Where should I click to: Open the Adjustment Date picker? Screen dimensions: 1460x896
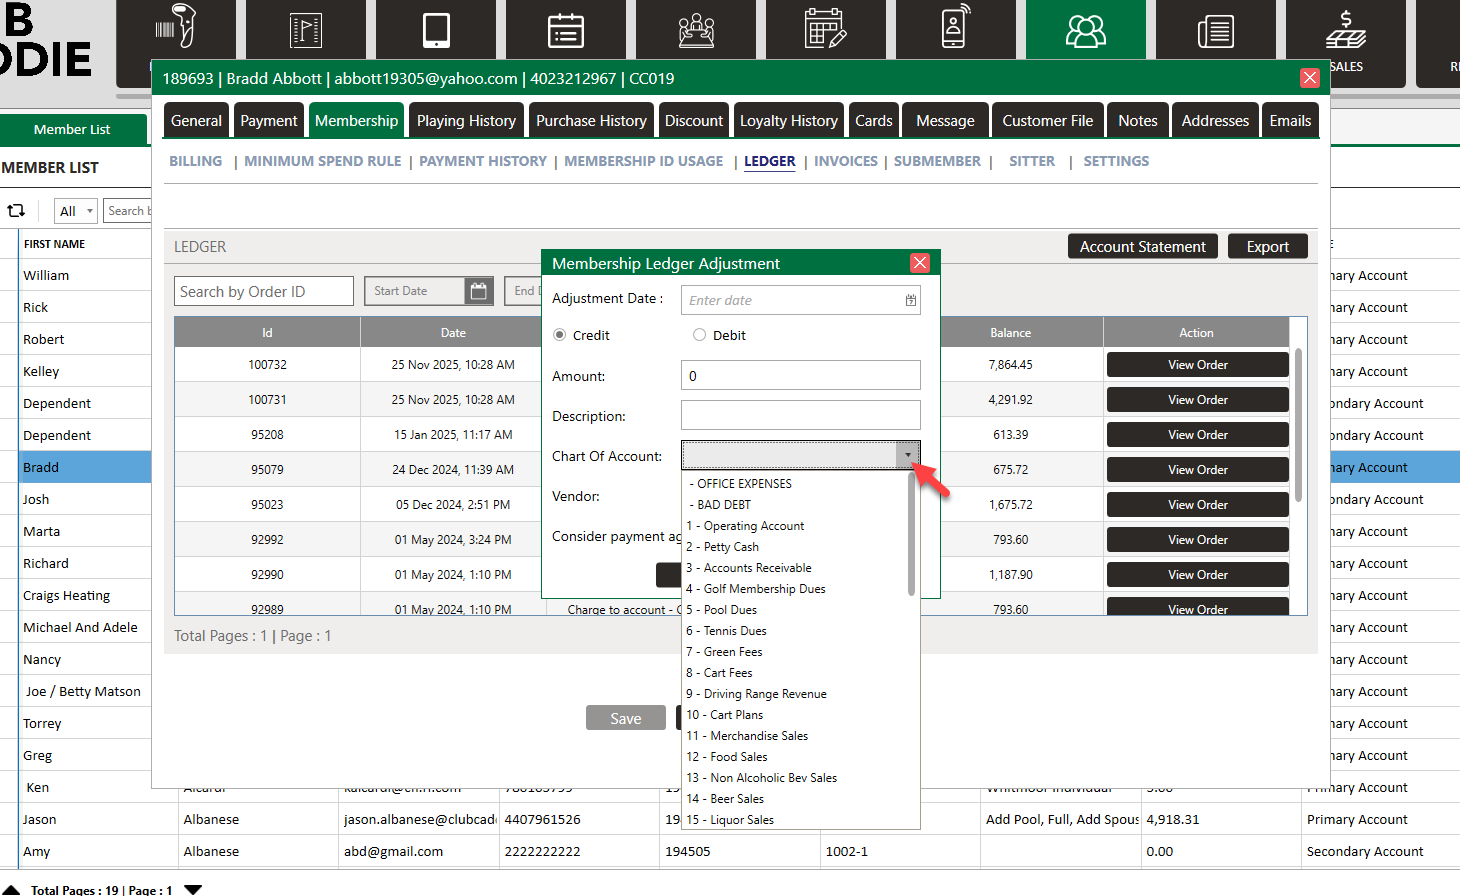[x=910, y=300]
